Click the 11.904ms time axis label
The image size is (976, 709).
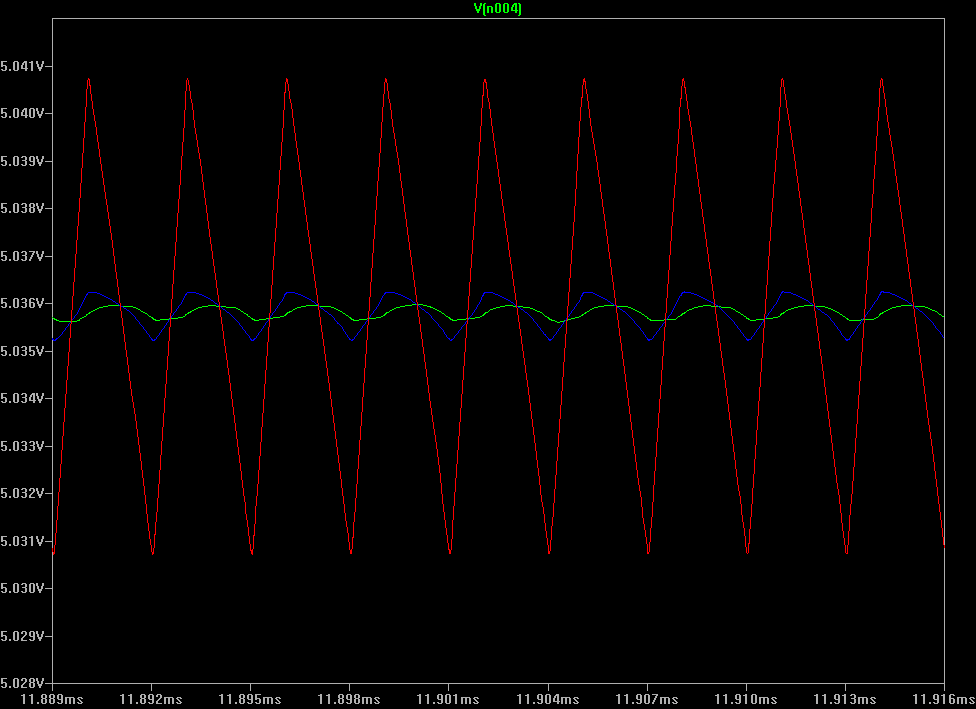pyautogui.click(x=546, y=698)
